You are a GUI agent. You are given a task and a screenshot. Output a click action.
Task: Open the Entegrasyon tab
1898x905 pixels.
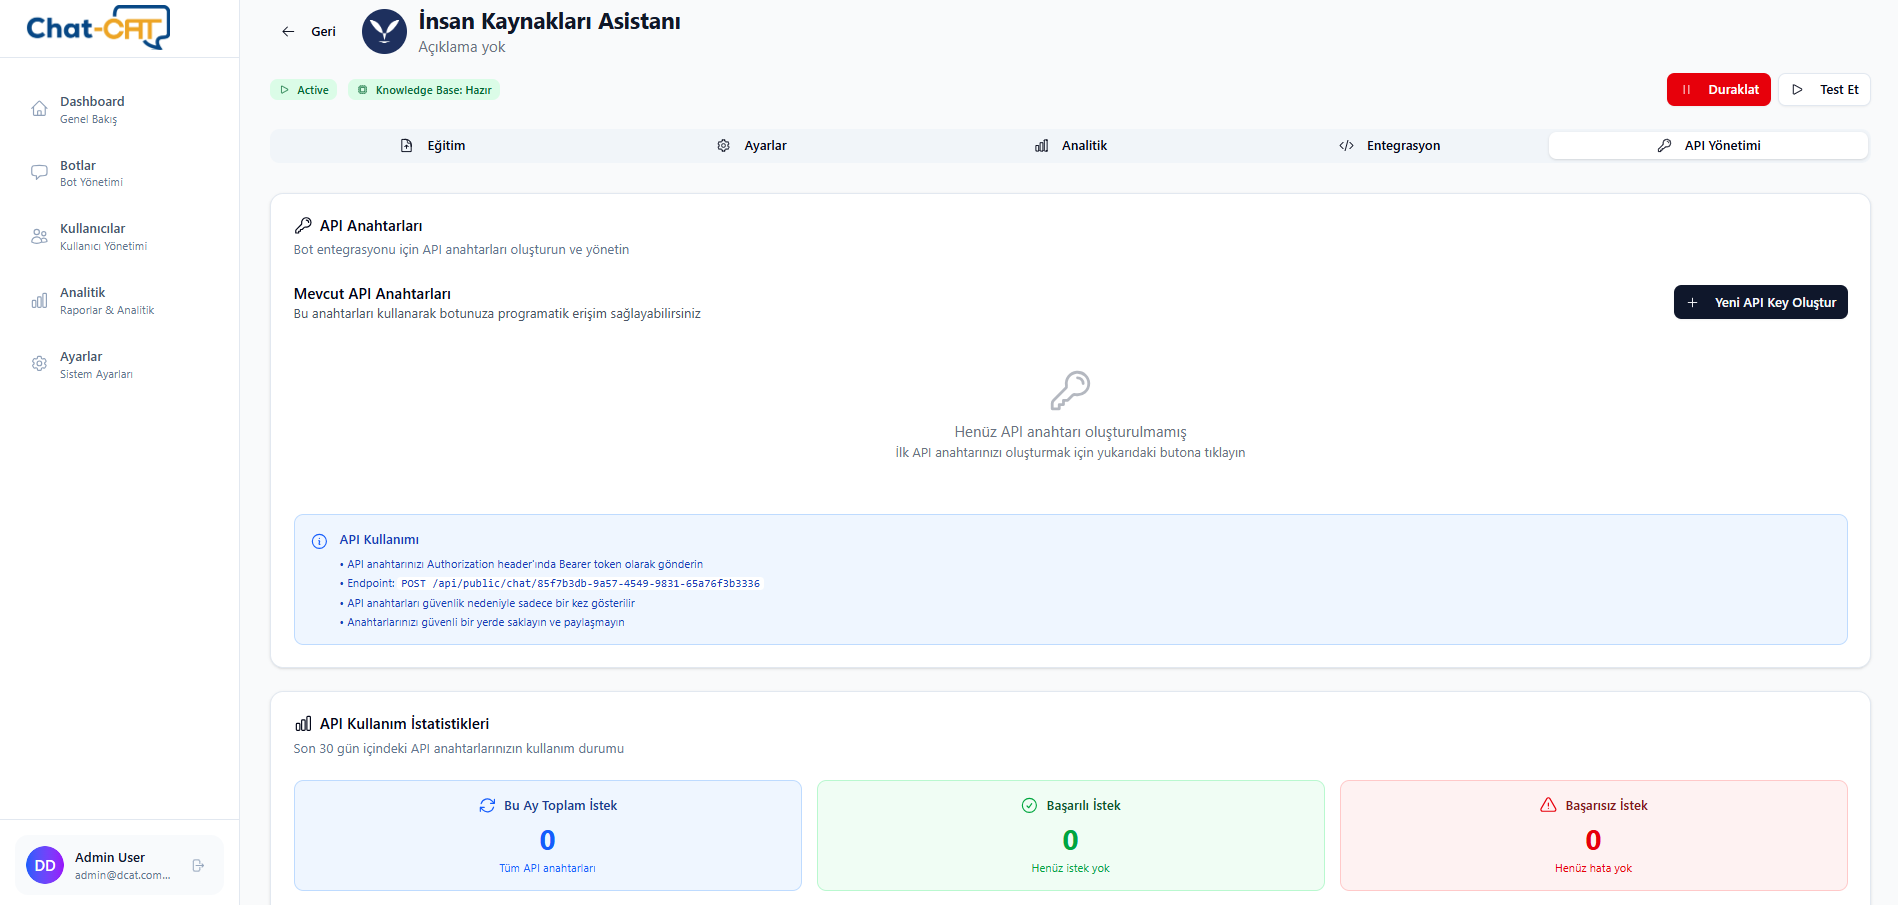1389,146
